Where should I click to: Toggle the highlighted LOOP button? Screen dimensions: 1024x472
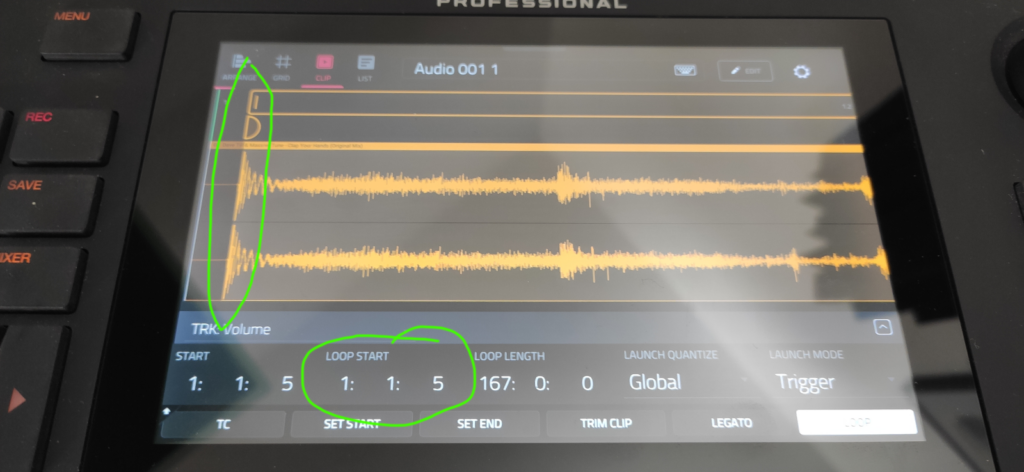(857, 422)
